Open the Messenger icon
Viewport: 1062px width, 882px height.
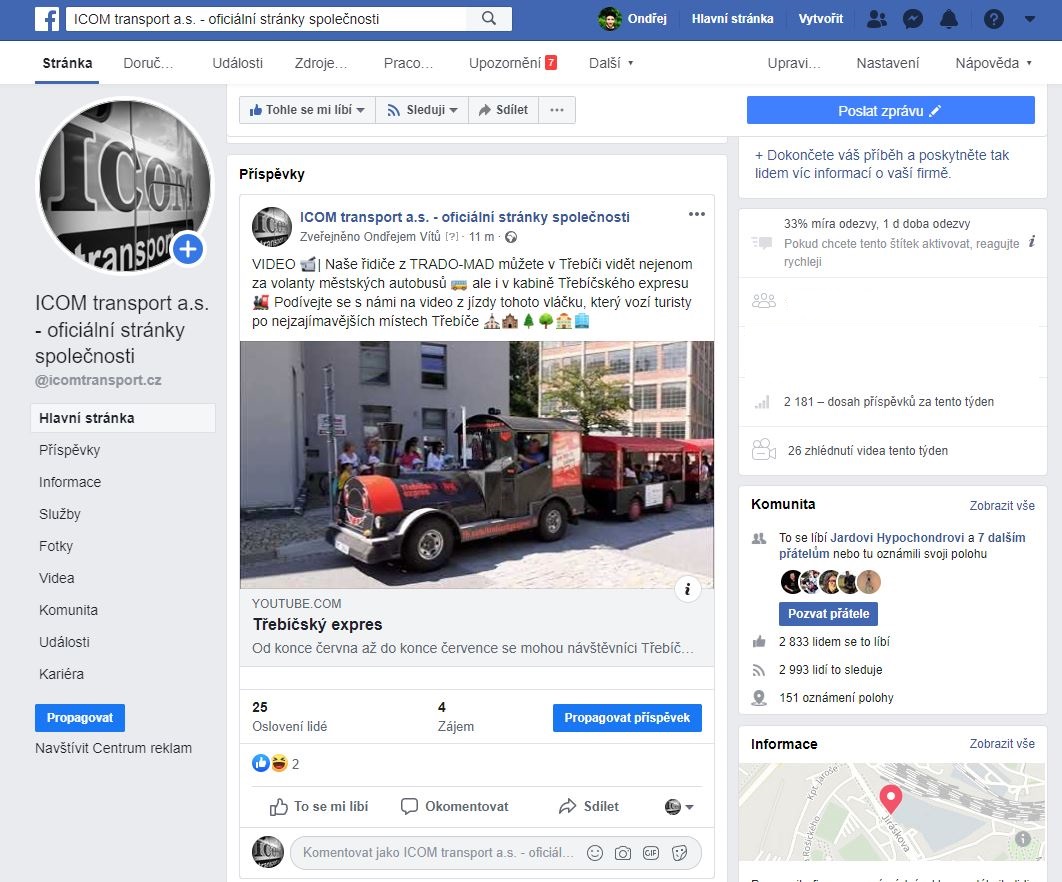pyautogui.click(x=913, y=19)
